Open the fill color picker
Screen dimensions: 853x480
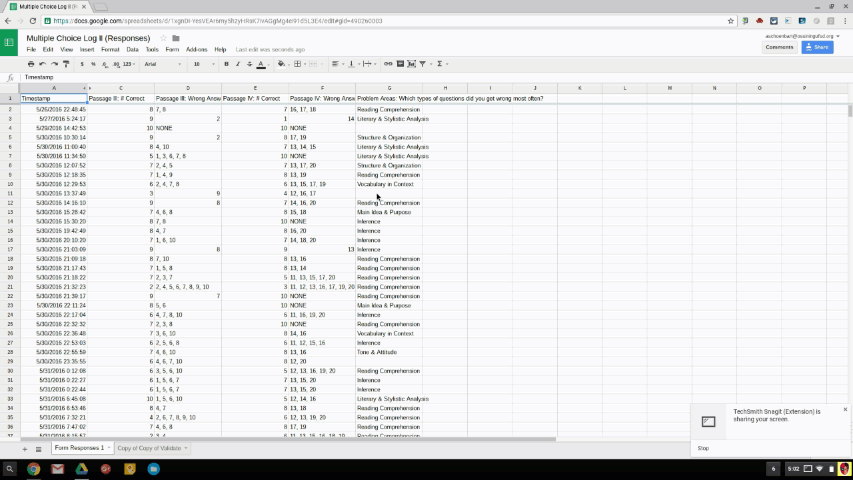coord(282,64)
